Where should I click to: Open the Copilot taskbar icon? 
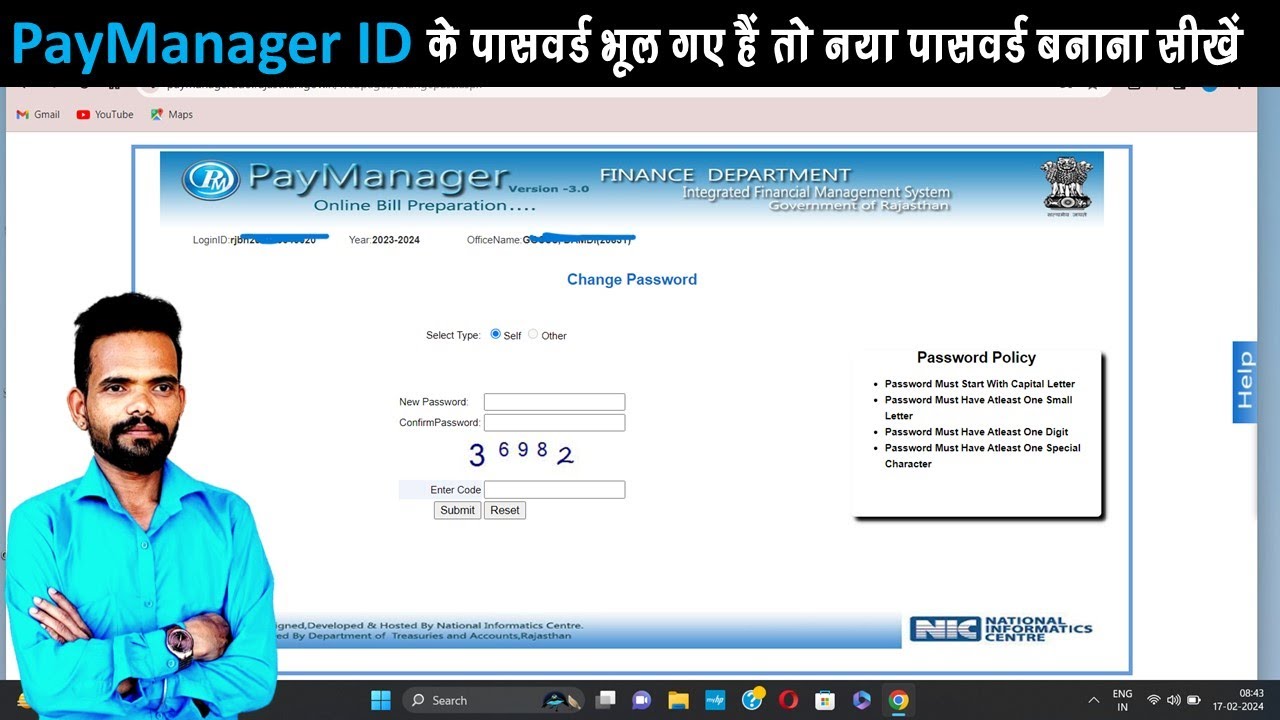(862, 700)
